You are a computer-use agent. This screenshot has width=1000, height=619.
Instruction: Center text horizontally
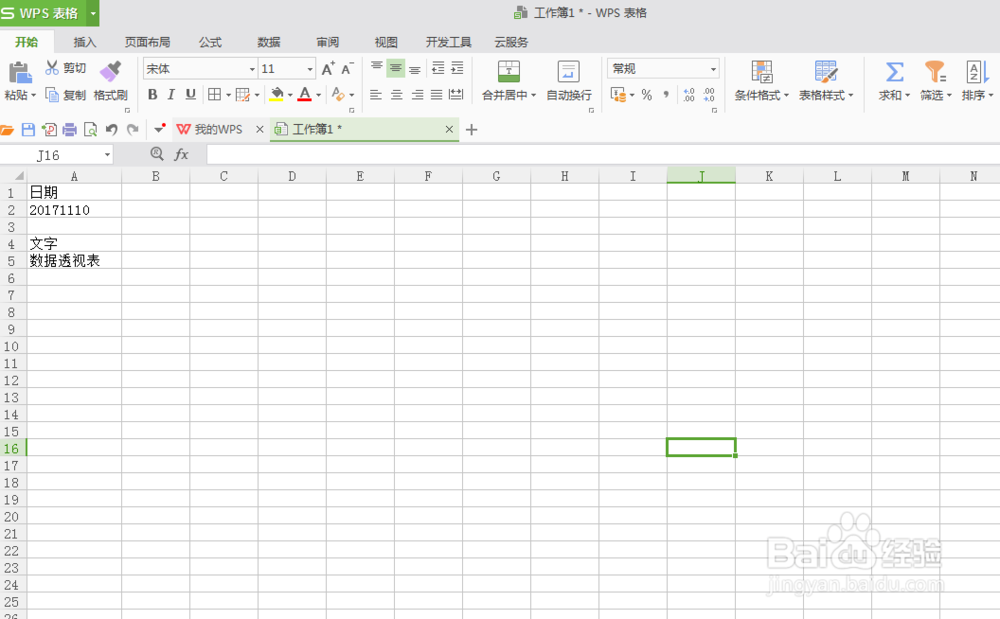point(396,95)
